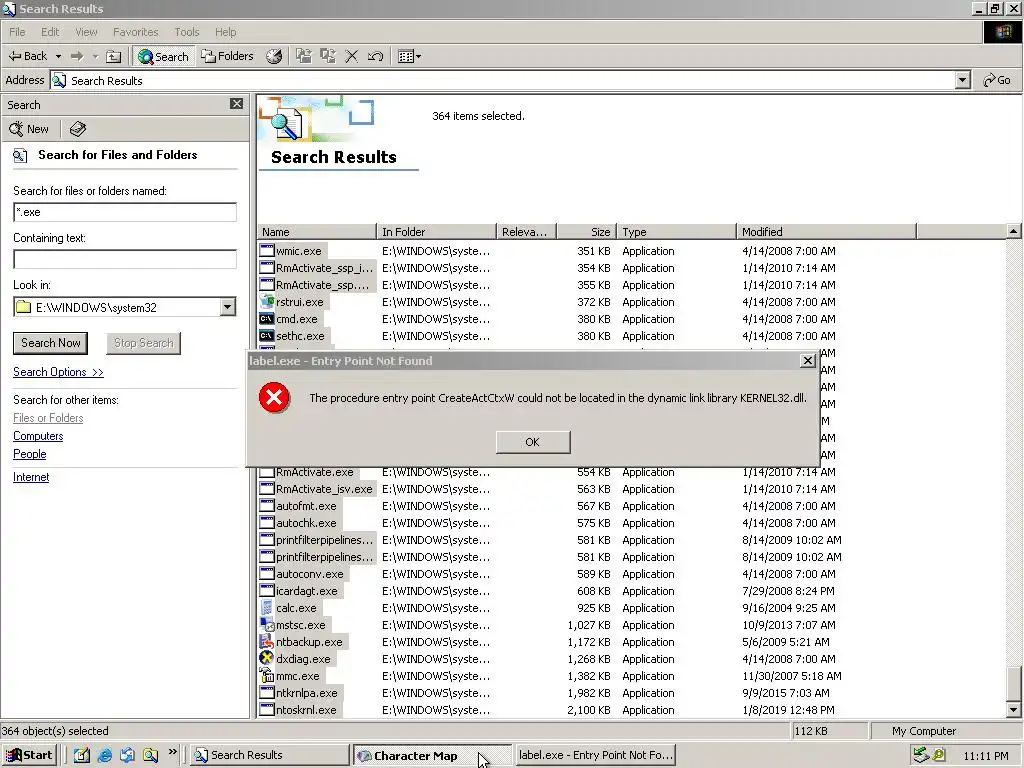
Task: Switch to Search Results taskbar button
Action: point(270,755)
